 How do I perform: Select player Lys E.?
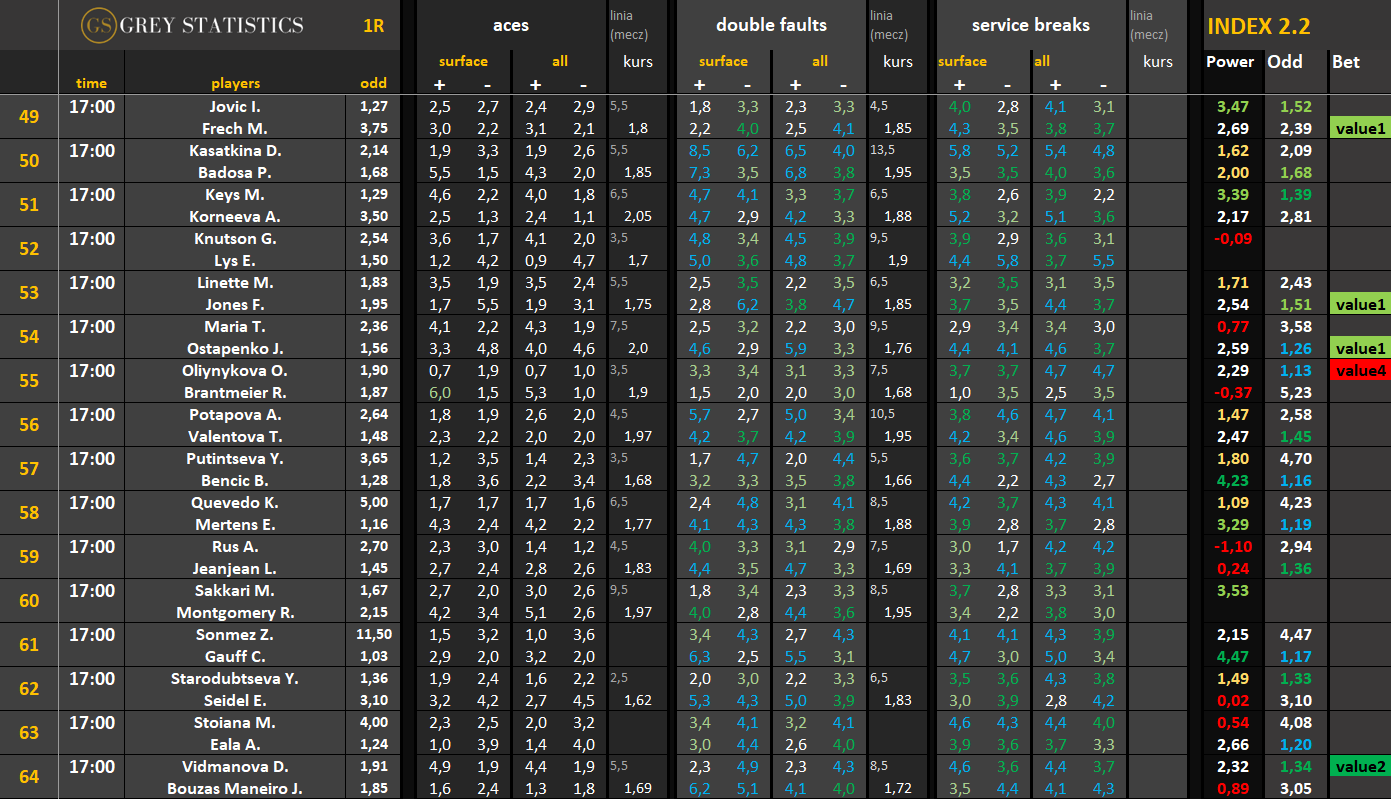(235, 260)
